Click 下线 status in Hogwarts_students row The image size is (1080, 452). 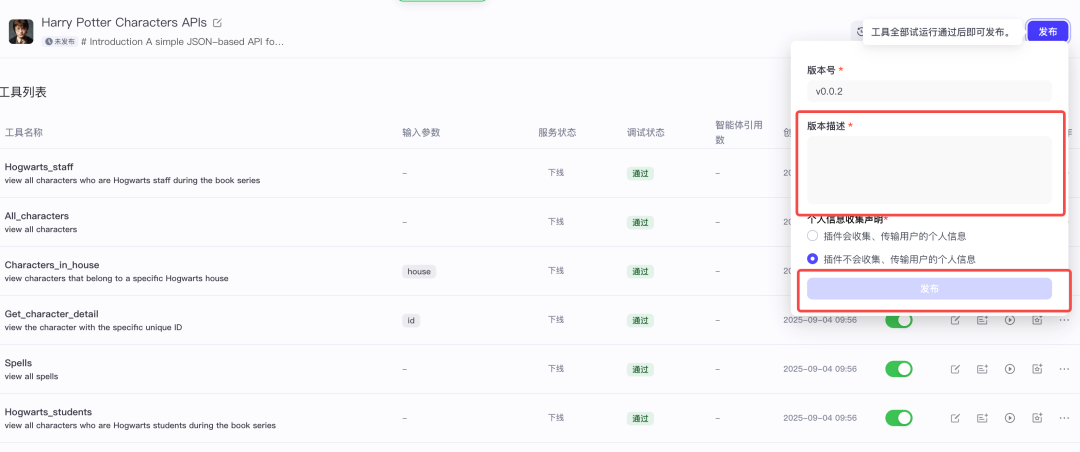pos(556,418)
